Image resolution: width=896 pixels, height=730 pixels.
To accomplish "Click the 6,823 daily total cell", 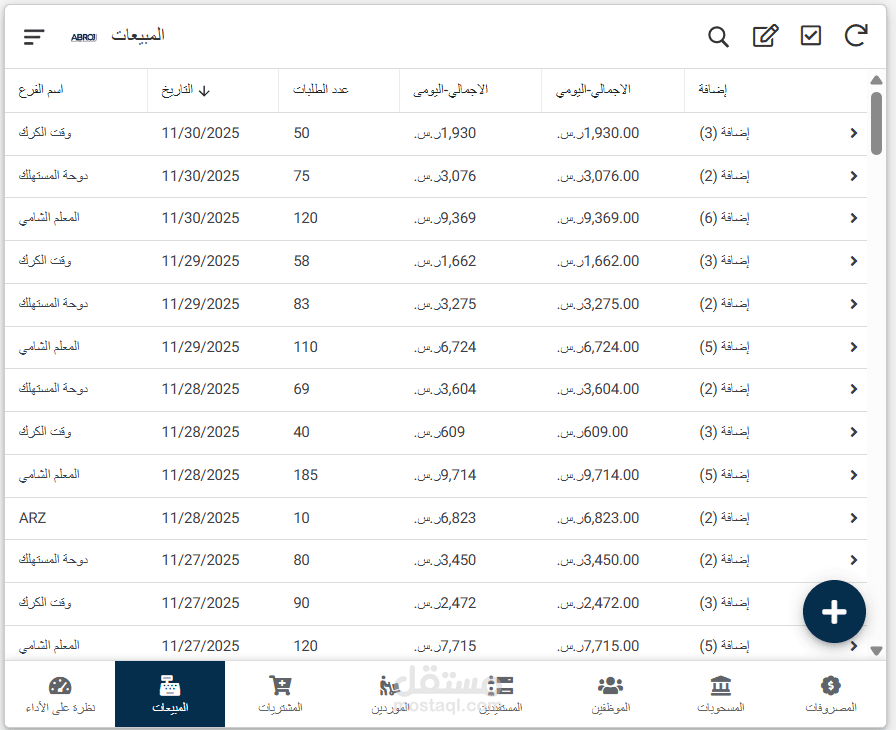I will pos(445,518).
